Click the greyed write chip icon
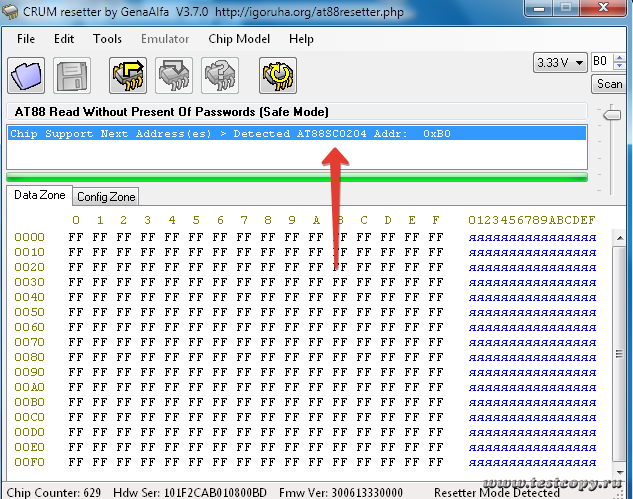Viewport: 633px width, 499px height. coord(174,76)
